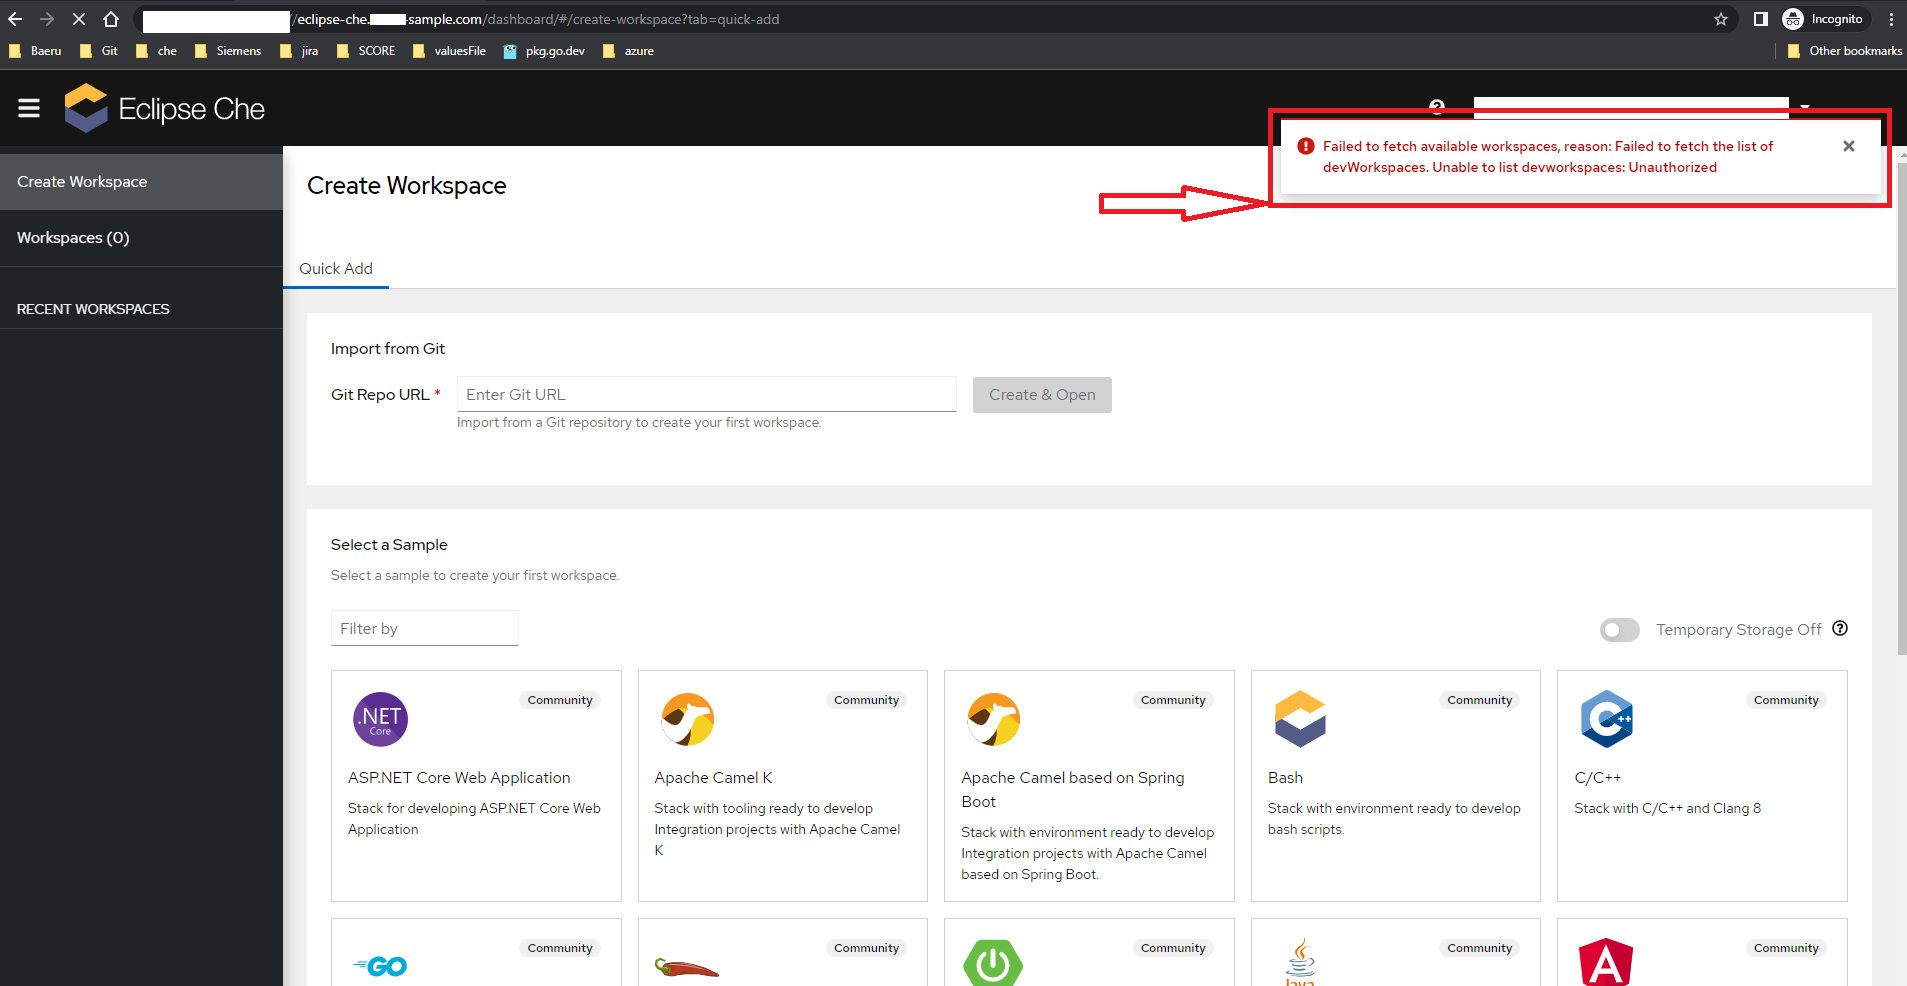Click the Go sample icon
Viewport: 1907px width, 986px height.
(x=380, y=966)
